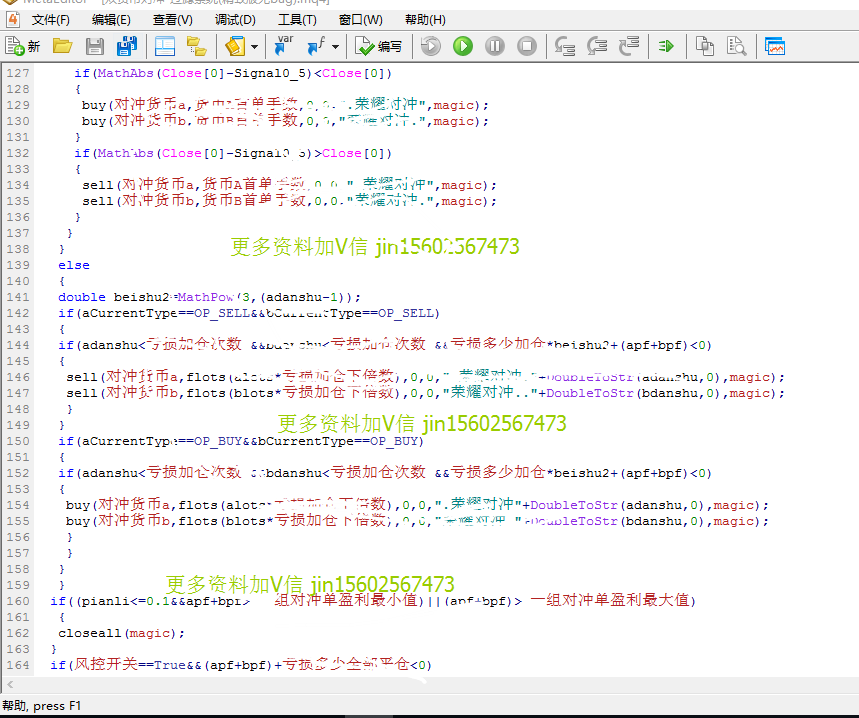Open the 帮助(H) menu
The height and width of the screenshot is (718, 859).
click(425, 20)
